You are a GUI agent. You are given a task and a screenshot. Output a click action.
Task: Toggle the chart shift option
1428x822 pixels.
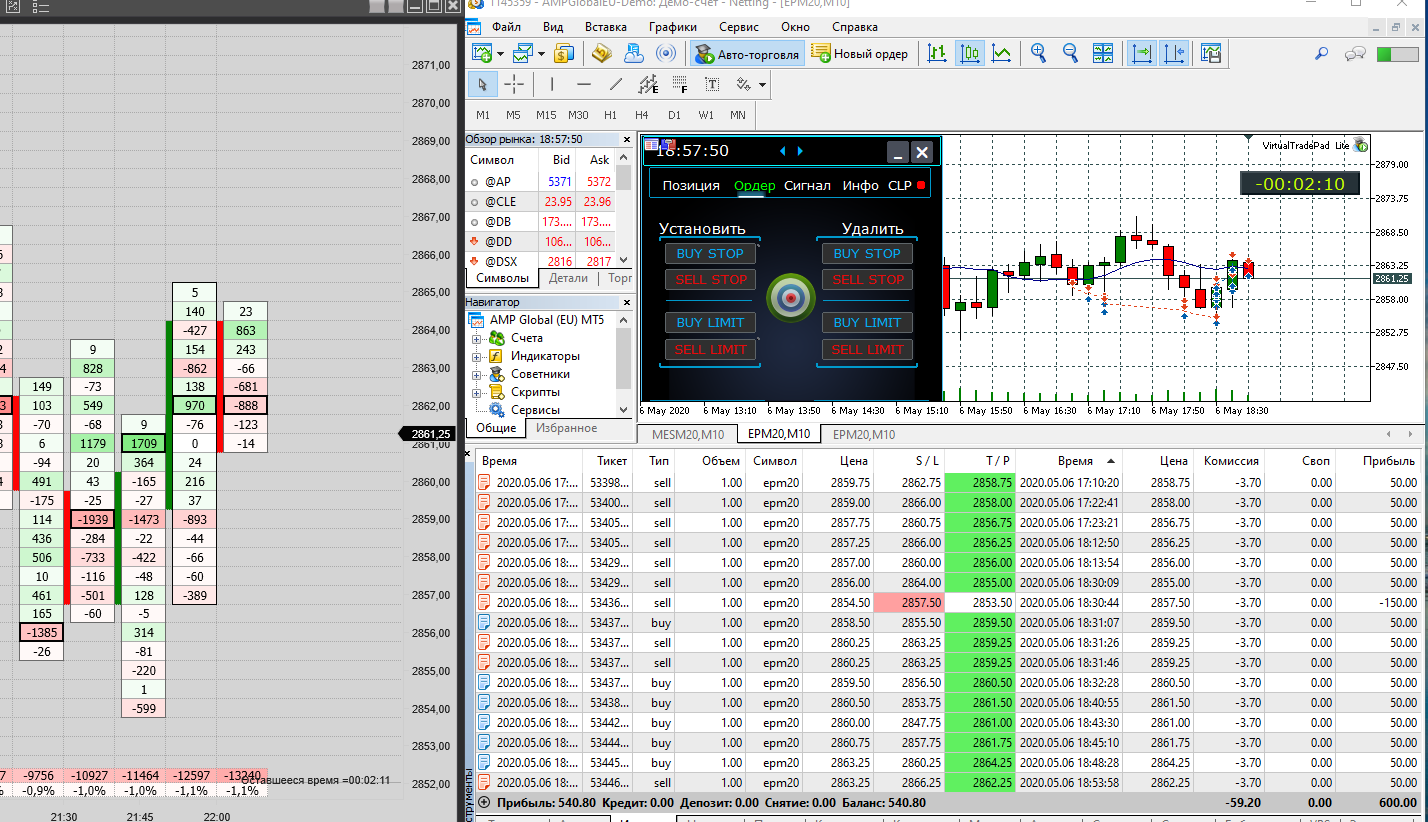1174,54
